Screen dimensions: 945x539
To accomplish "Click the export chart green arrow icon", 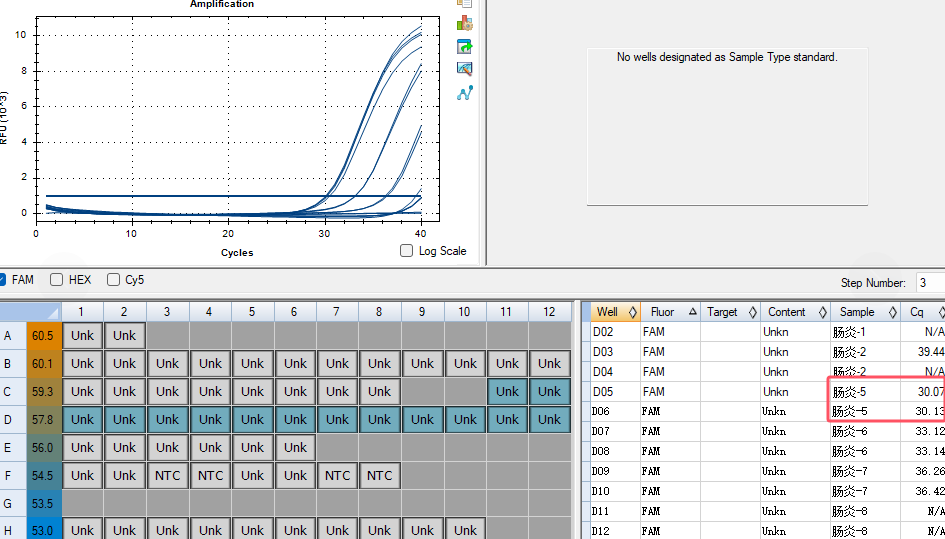I will pyautogui.click(x=464, y=46).
